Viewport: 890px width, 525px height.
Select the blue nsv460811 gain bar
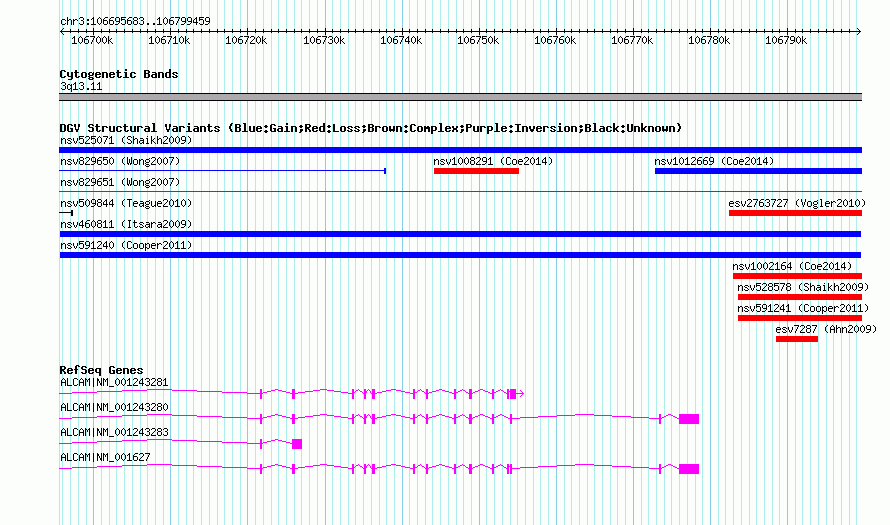pyautogui.click(x=460, y=234)
